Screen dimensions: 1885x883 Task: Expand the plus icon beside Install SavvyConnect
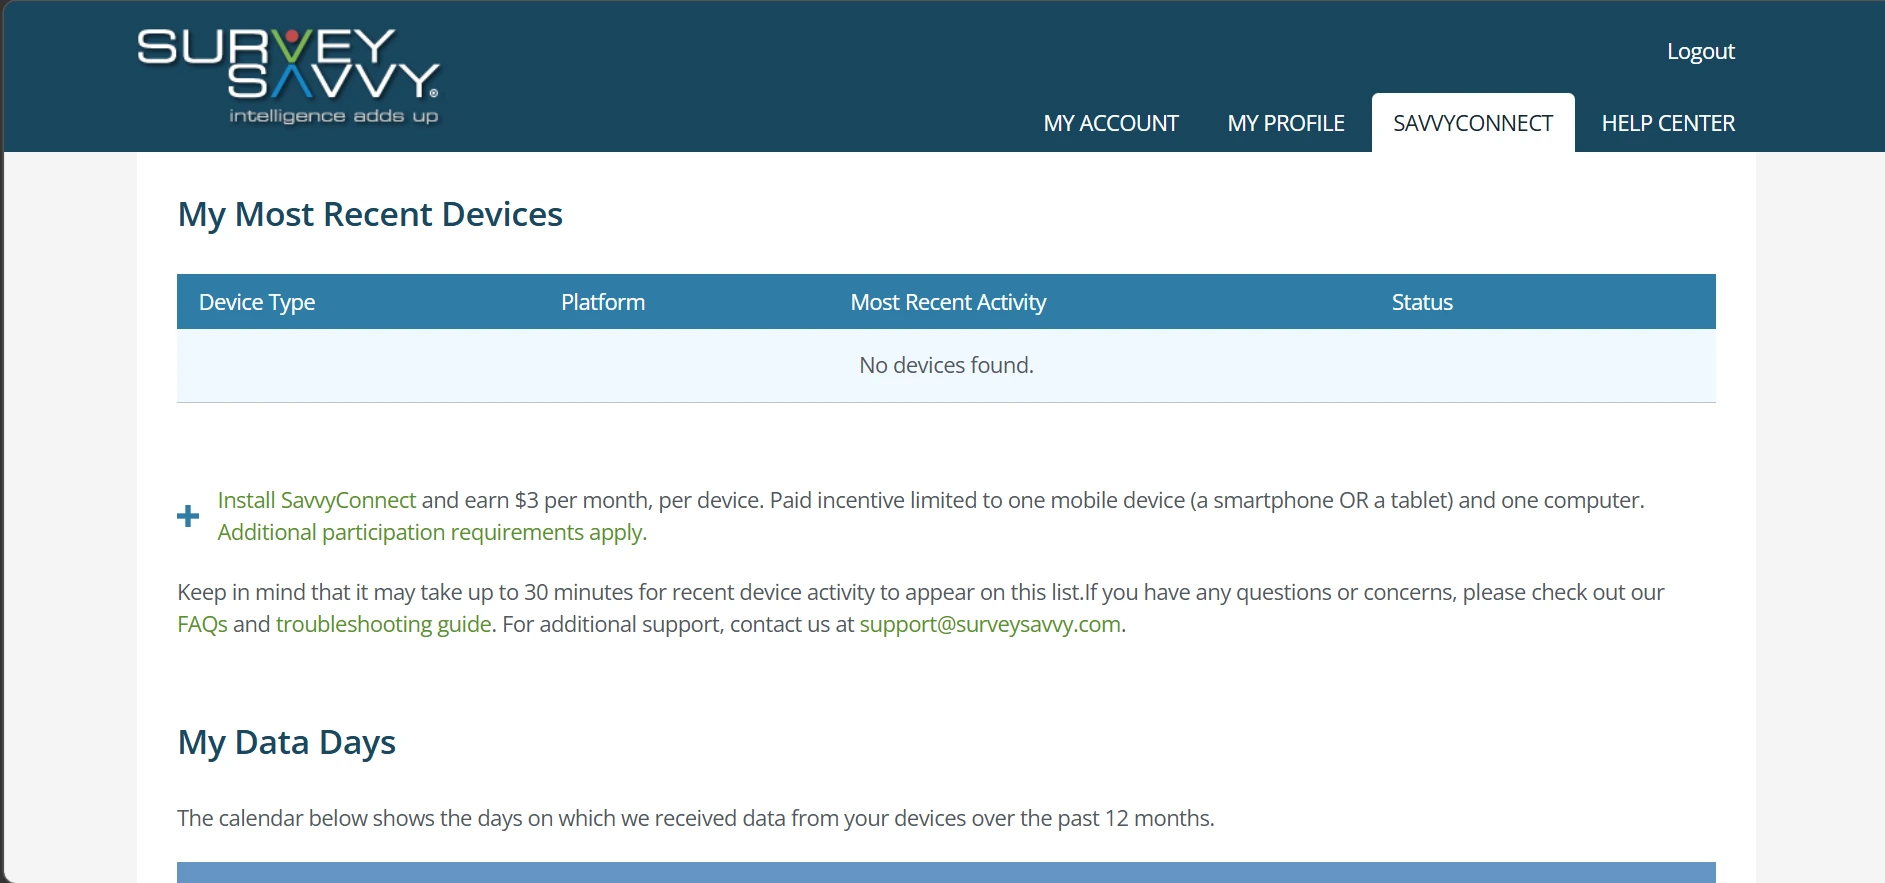tap(188, 516)
